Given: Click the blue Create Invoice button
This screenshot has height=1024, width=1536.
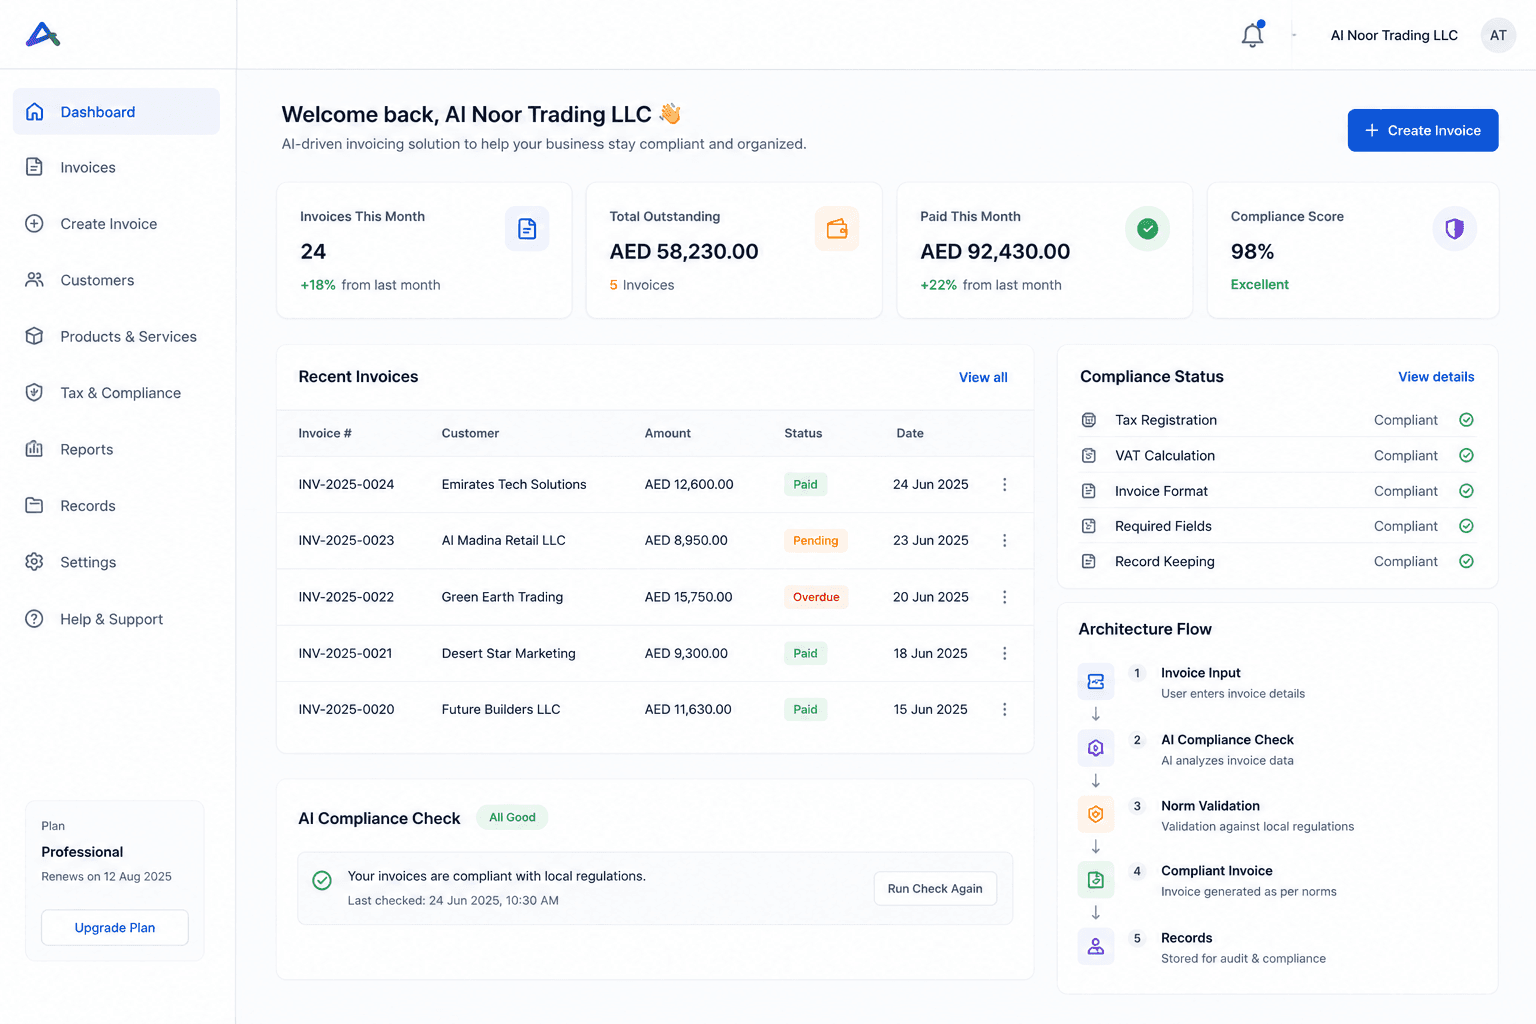Looking at the screenshot, I should (1422, 130).
